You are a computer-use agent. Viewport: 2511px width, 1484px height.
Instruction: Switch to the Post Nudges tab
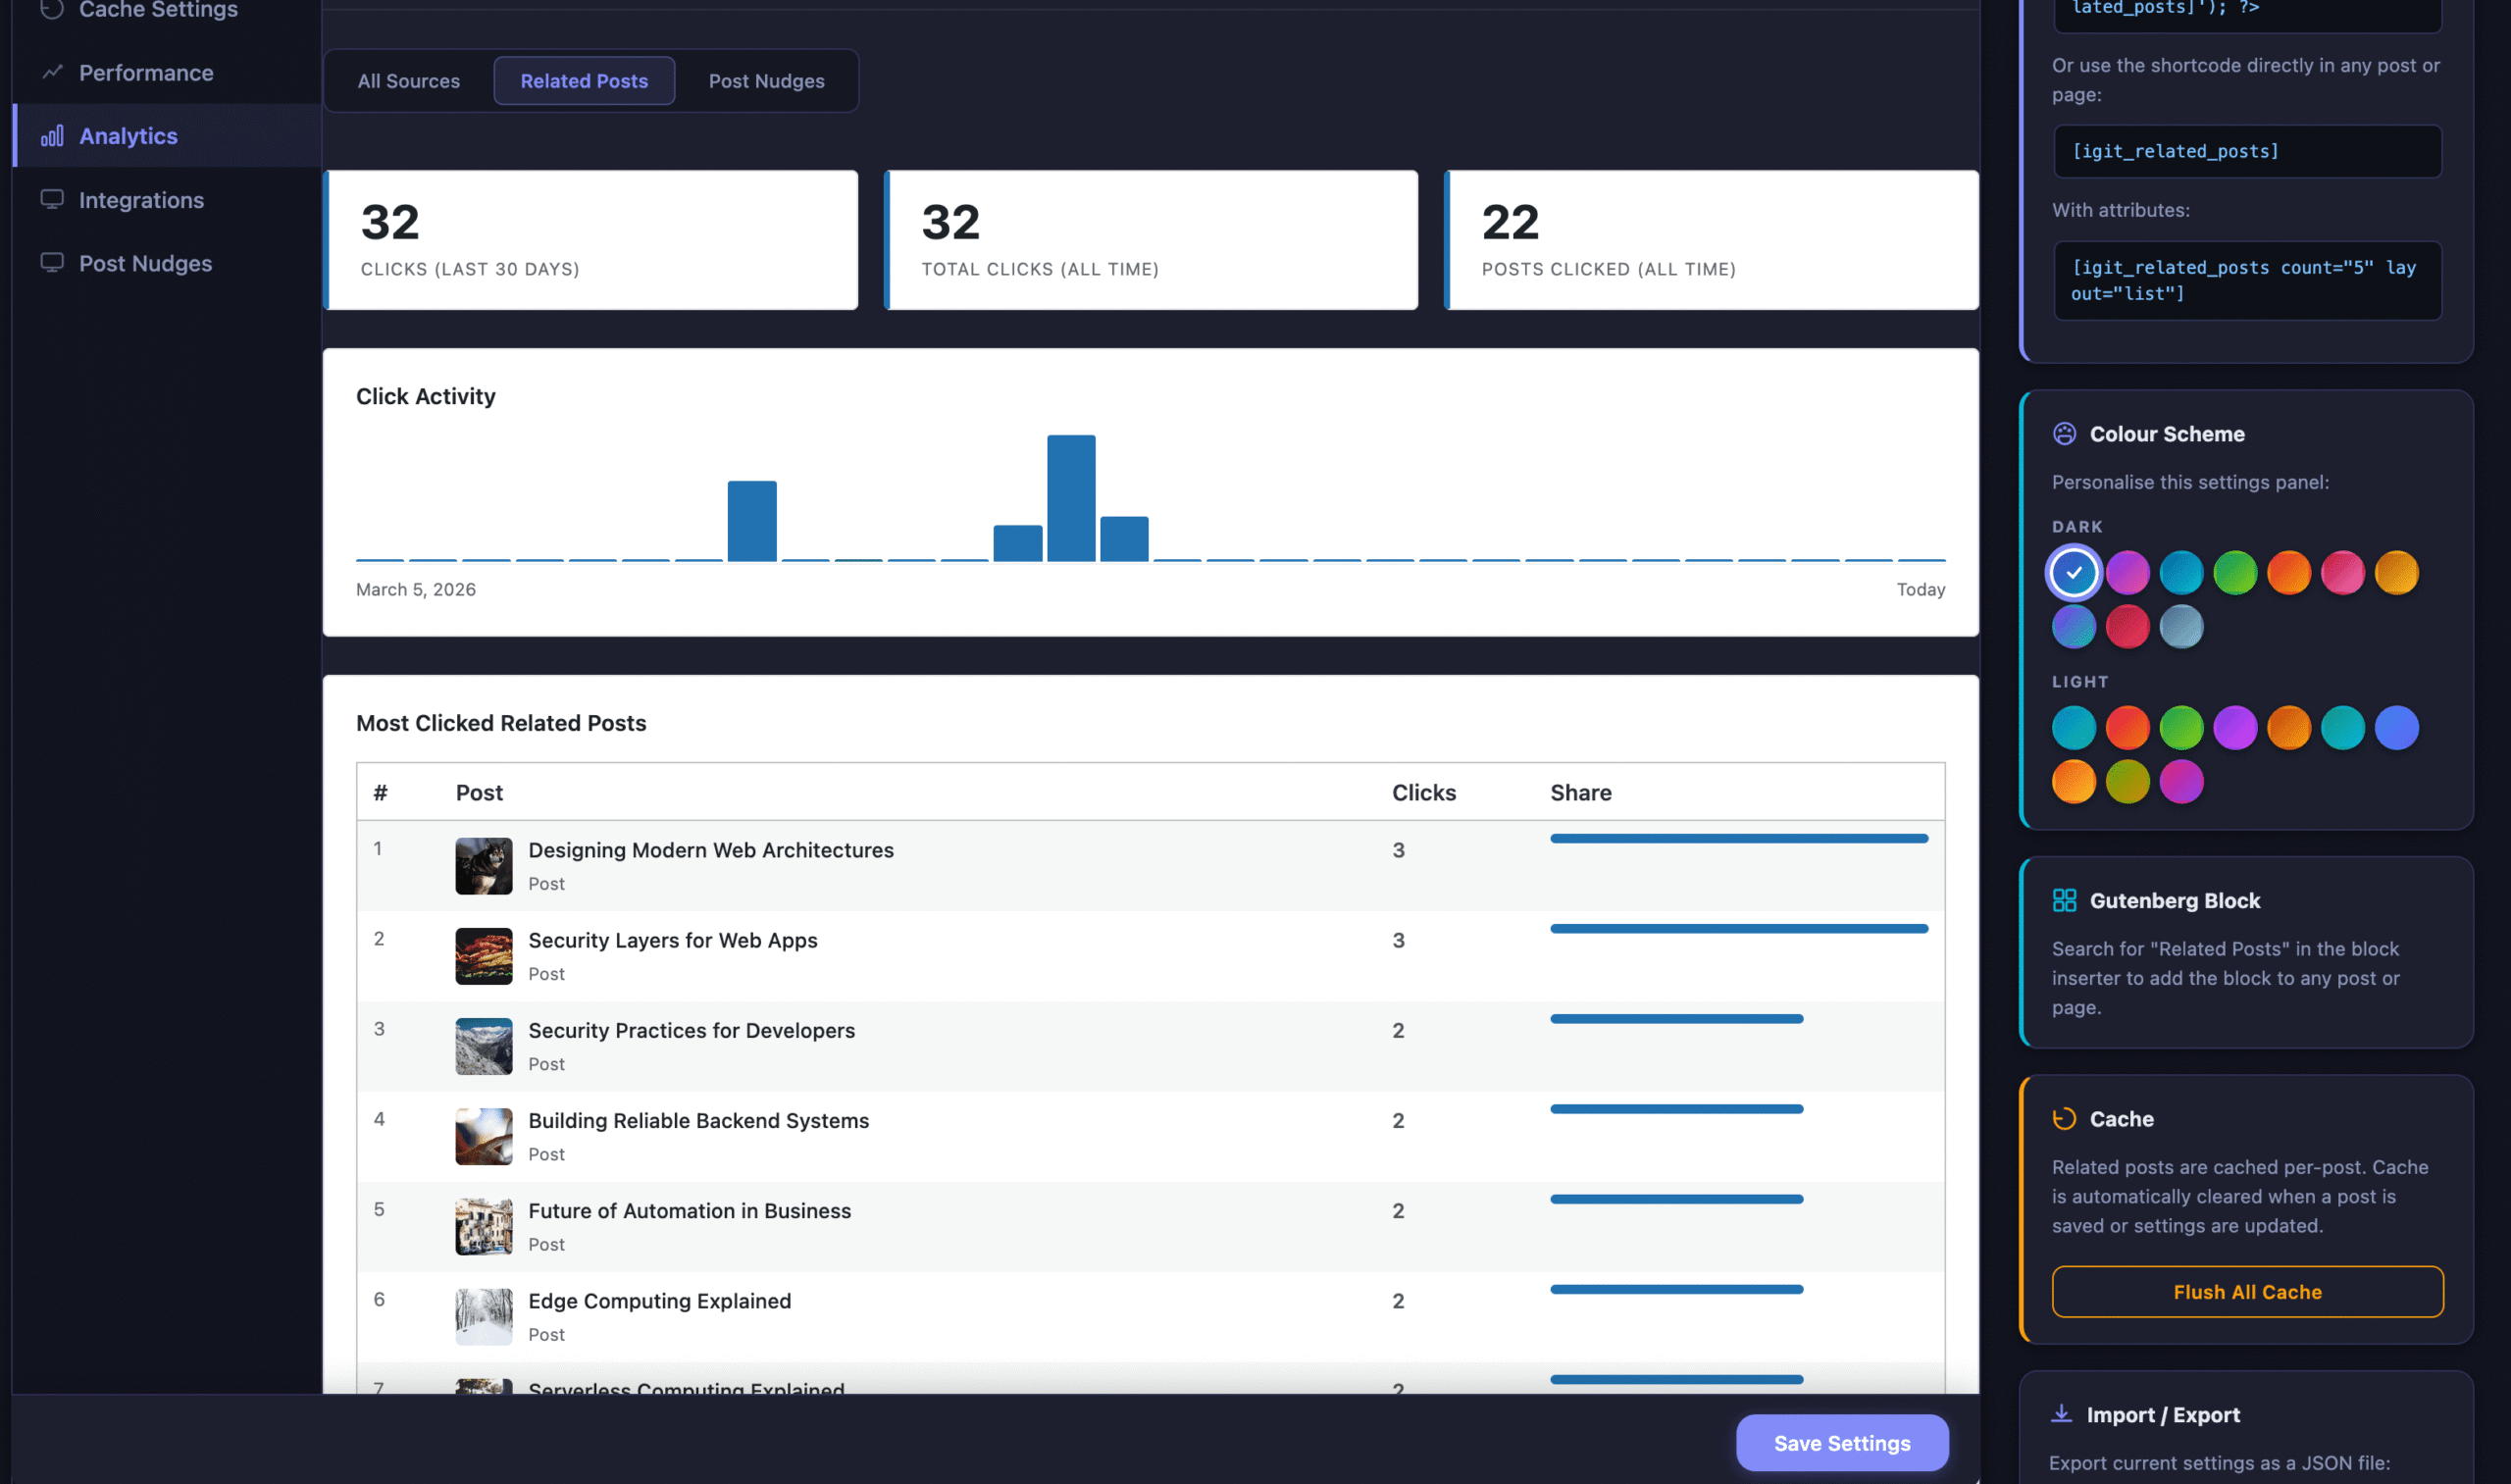766,80
